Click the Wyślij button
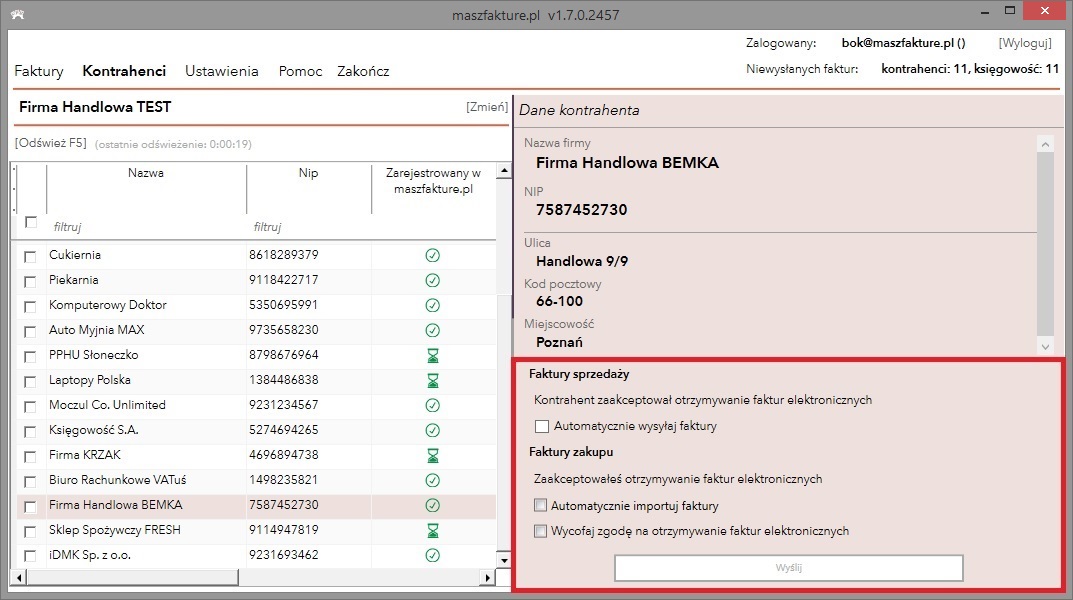1073x600 pixels. [x=788, y=568]
